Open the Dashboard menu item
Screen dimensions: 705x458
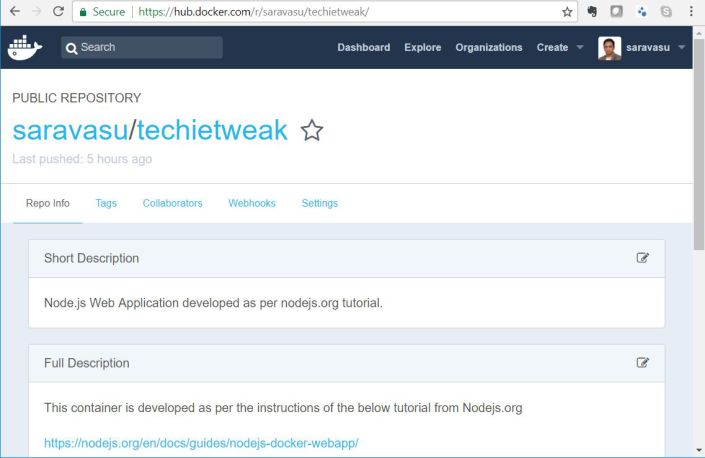click(364, 47)
